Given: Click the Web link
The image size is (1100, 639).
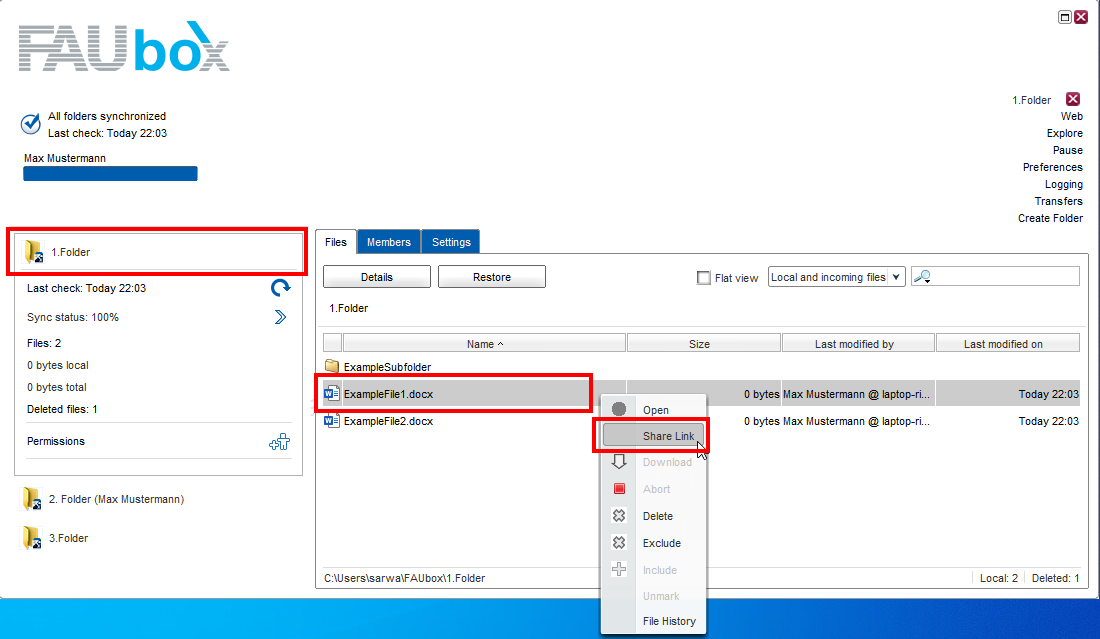Looking at the screenshot, I should pos(1071,116).
